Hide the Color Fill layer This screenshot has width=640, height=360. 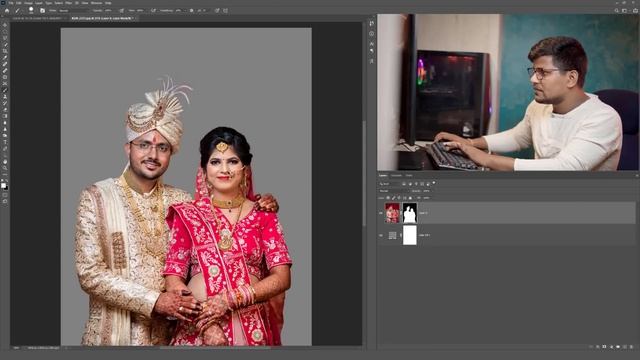[x=381, y=235]
